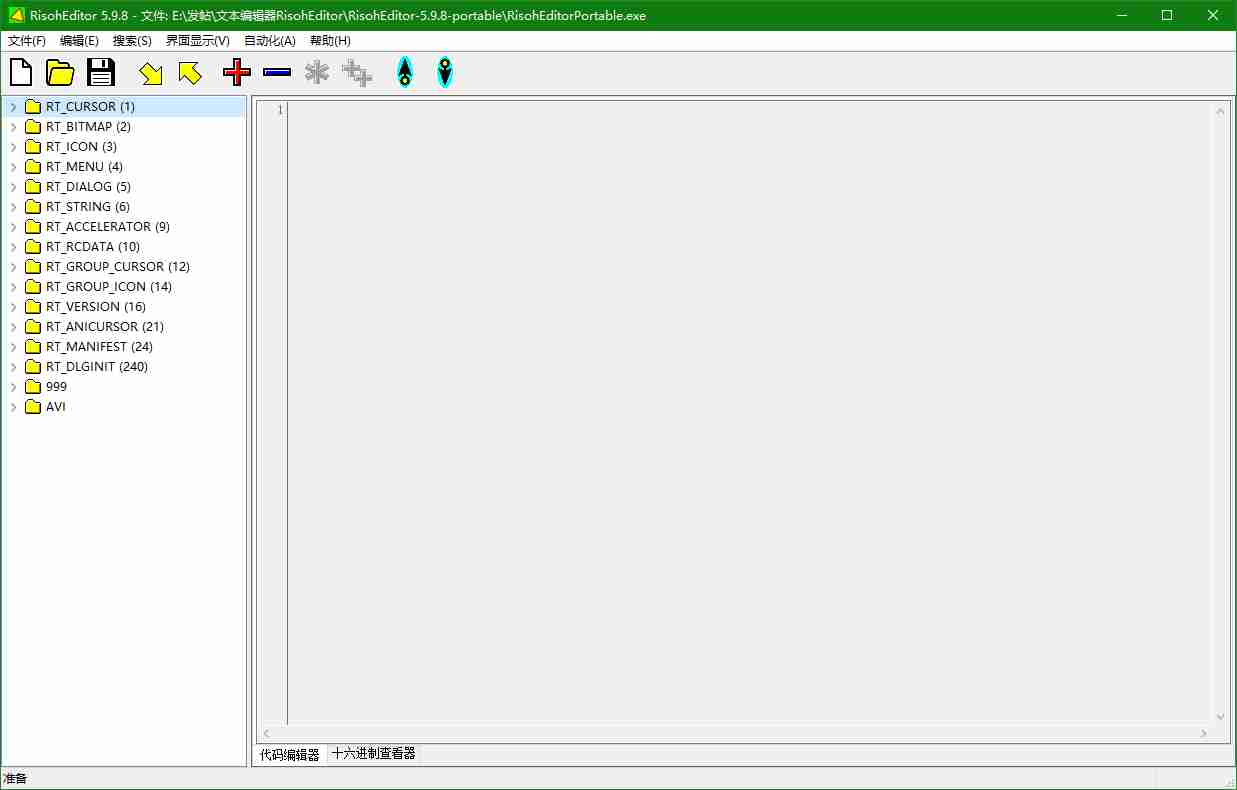Select RT_GROUP_CURSOR (12) in tree
This screenshot has height=790, width=1237.
118,266
